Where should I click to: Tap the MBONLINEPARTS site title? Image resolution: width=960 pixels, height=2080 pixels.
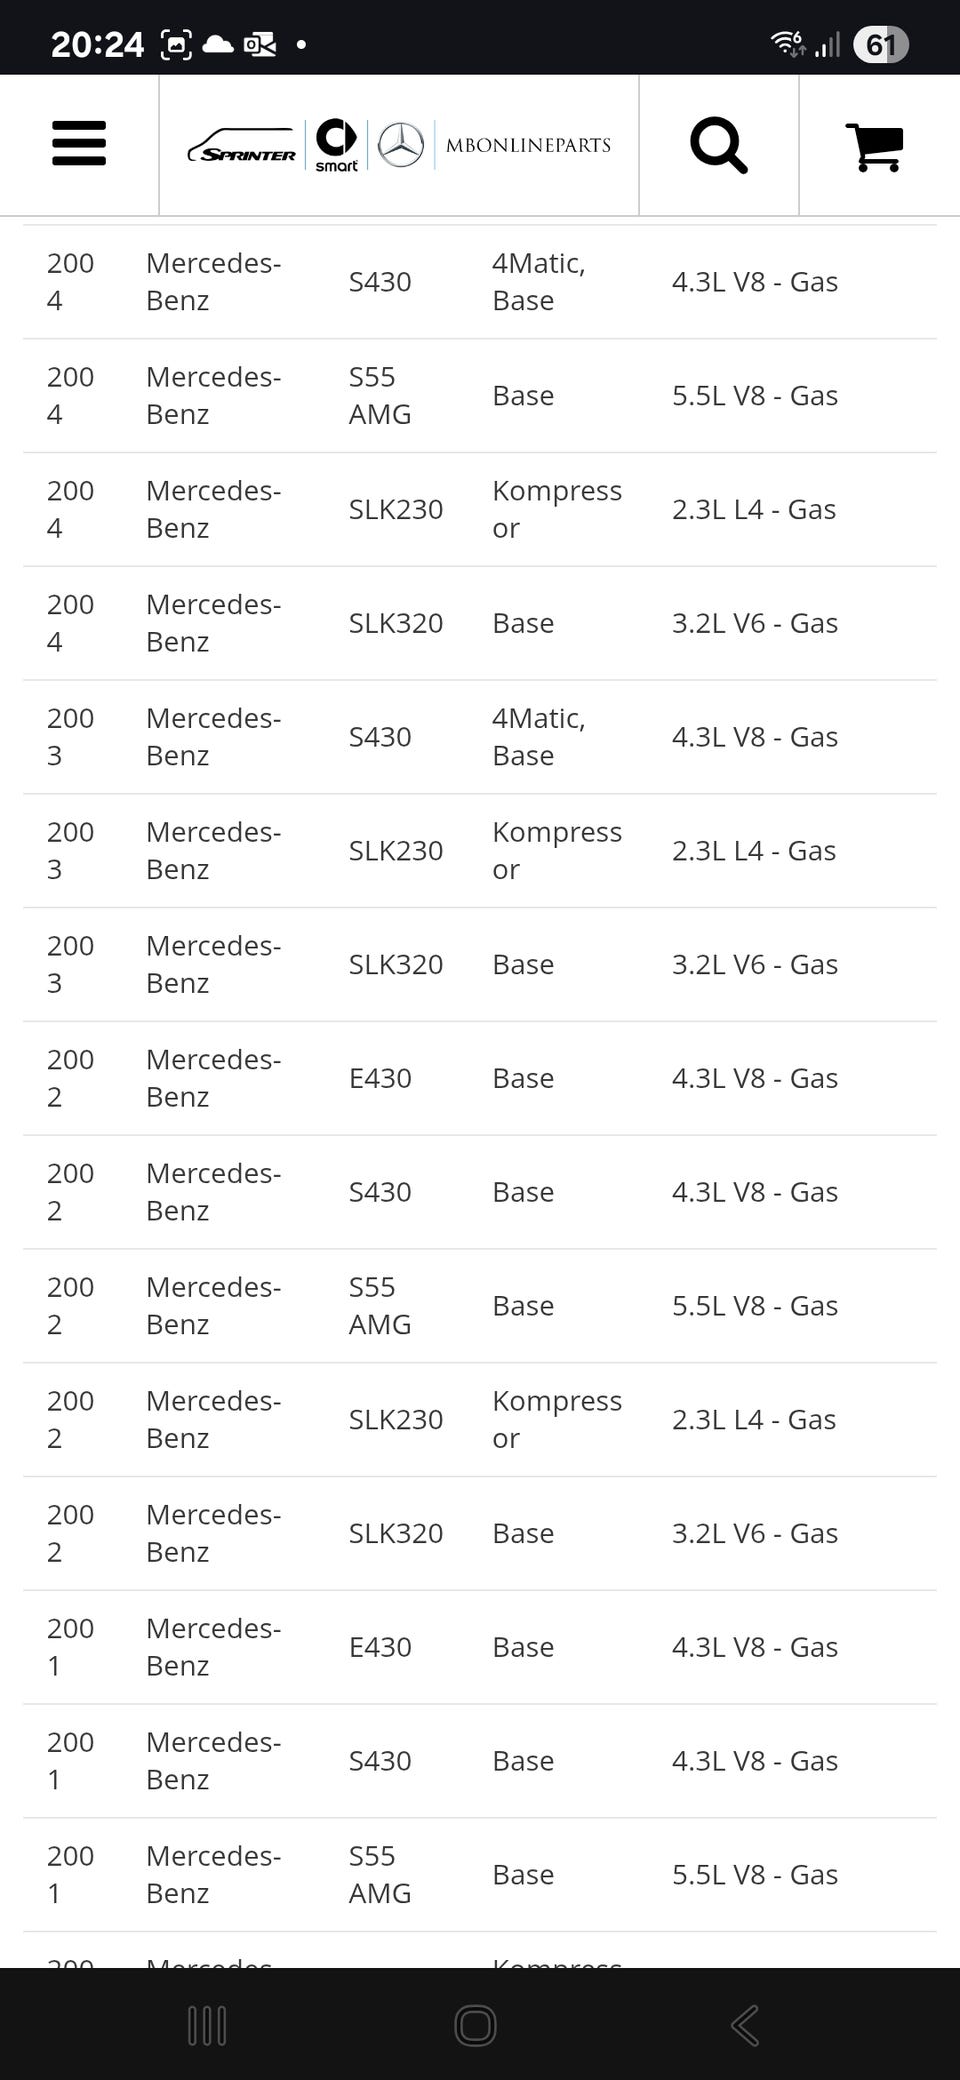[x=528, y=145]
